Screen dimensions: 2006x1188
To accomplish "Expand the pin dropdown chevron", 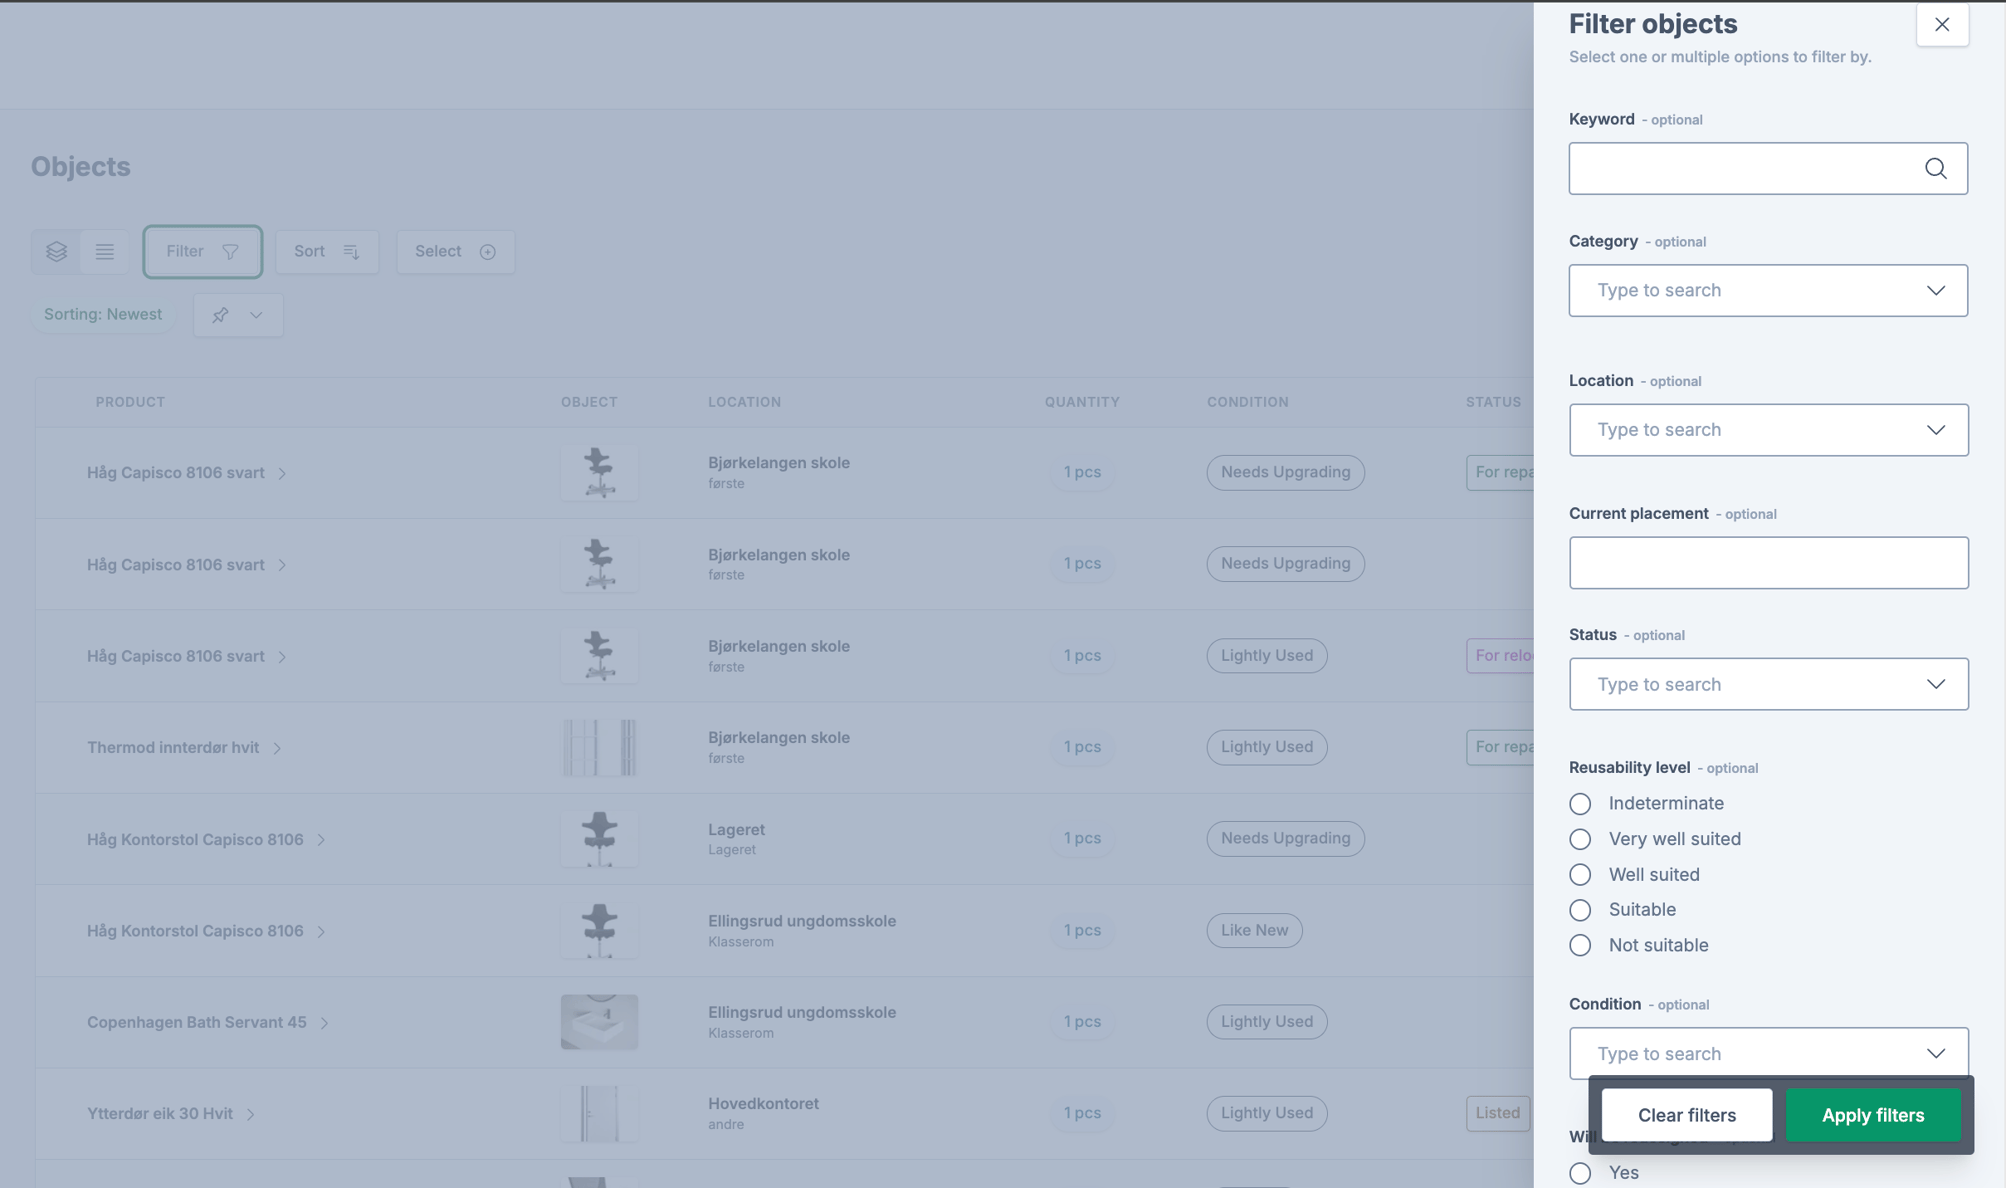I will pos(256,315).
